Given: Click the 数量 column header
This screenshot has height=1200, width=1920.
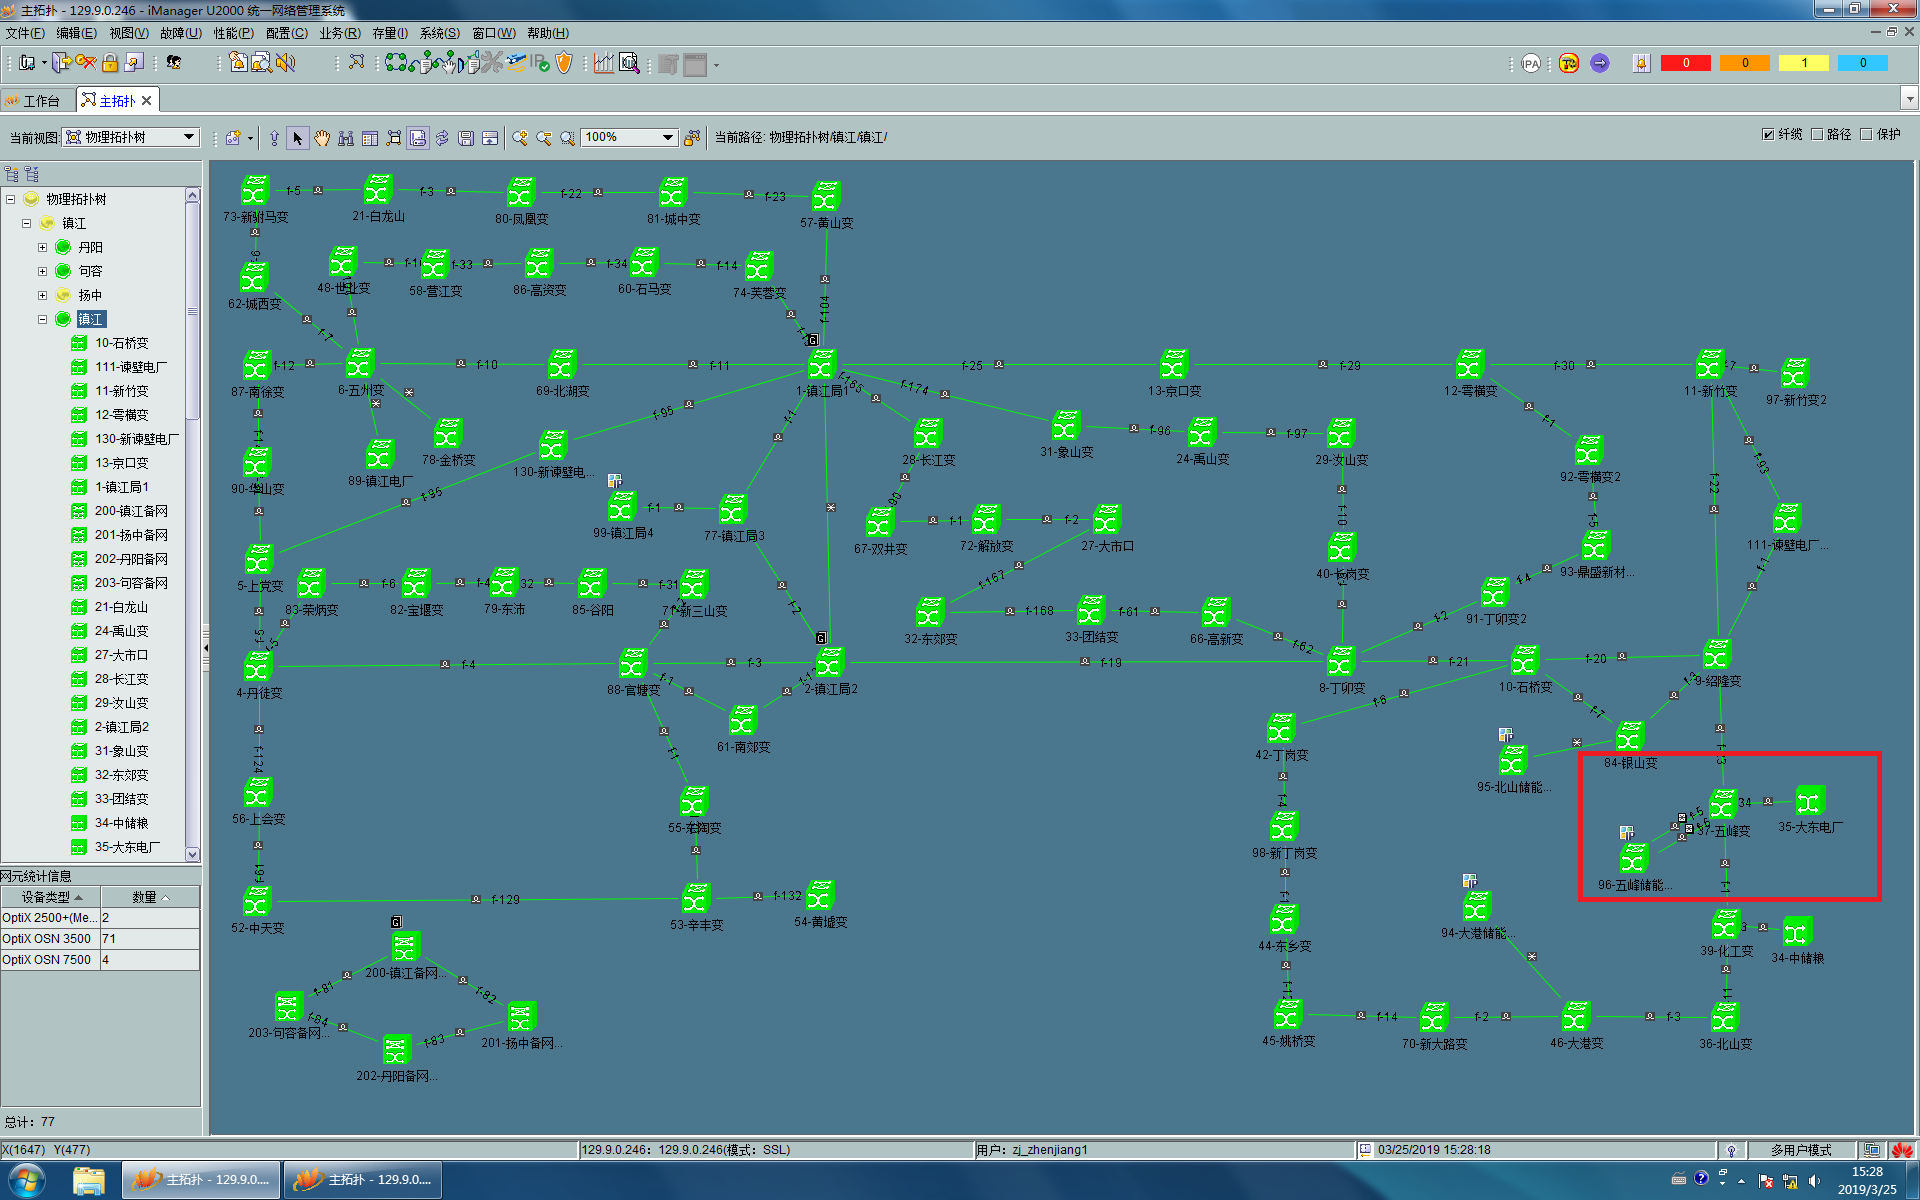Looking at the screenshot, I should coord(150,897).
